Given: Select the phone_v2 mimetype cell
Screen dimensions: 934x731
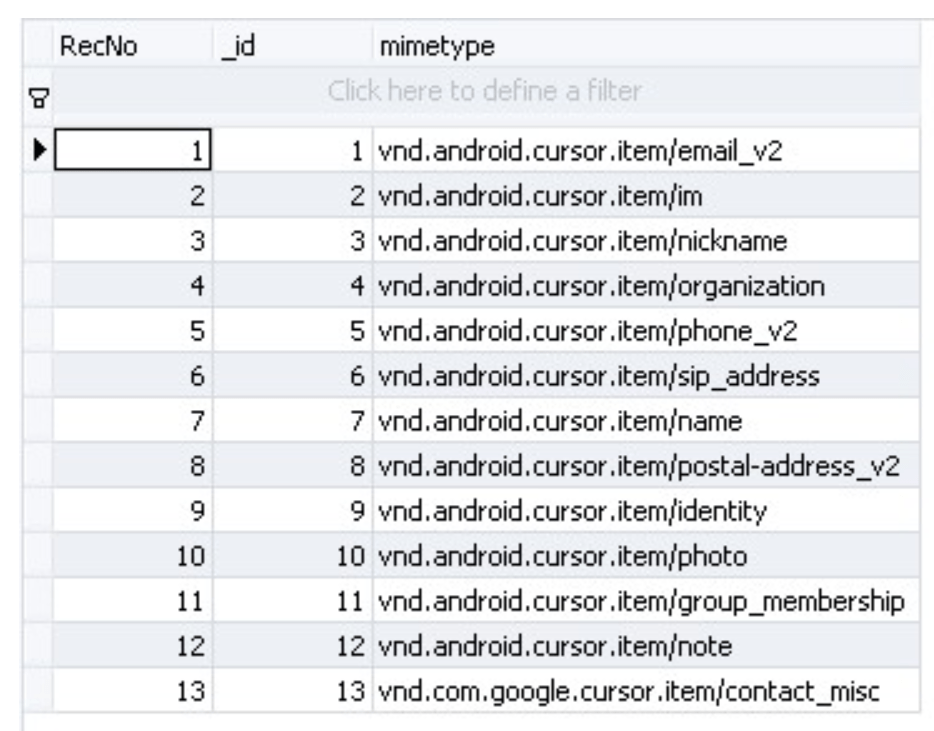Looking at the screenshot, I should click(x=647, y=331).
